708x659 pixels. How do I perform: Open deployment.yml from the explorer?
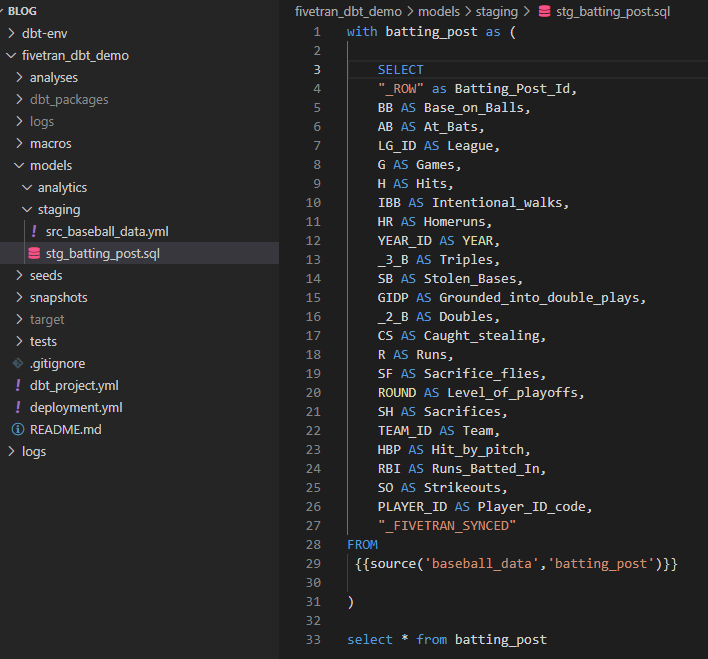(76, 408)
